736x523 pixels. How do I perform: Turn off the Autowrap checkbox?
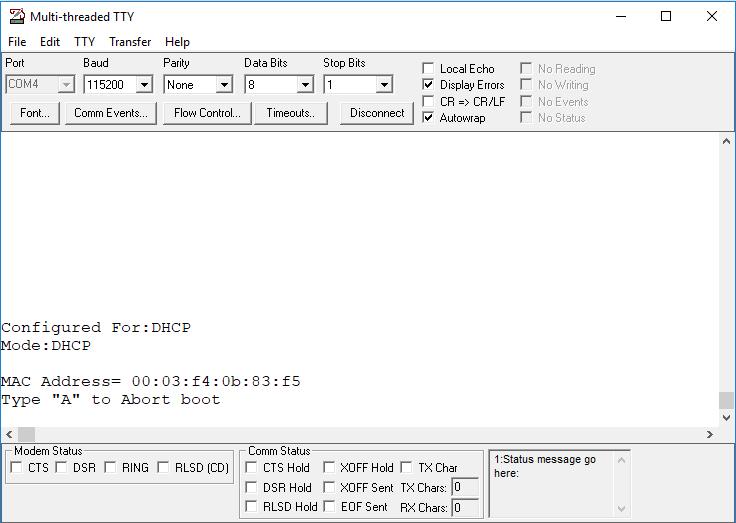tap(429, 118)
